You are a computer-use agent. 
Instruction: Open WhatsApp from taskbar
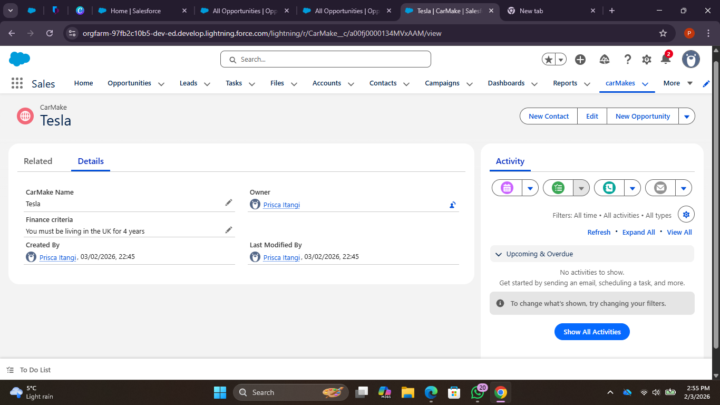pos(478,392)
